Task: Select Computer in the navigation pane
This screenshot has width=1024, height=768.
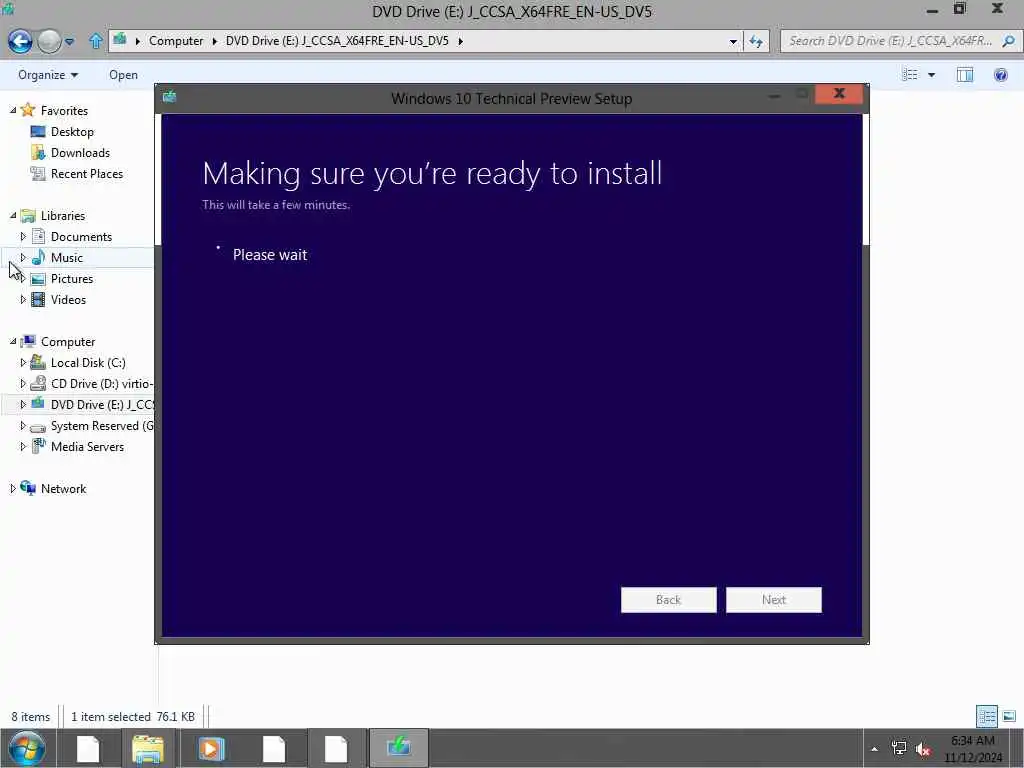Action: click(x=68, y=342)
